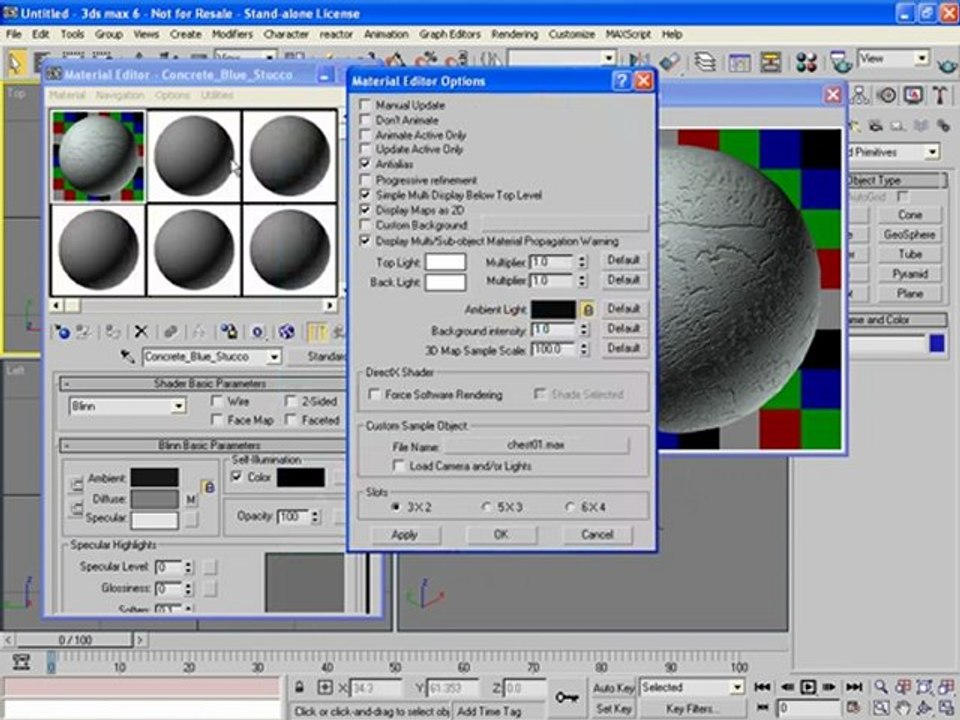Click the Zoom Extents viewport icon
Viewport: 960px width, 720px height.
[926, 687]
